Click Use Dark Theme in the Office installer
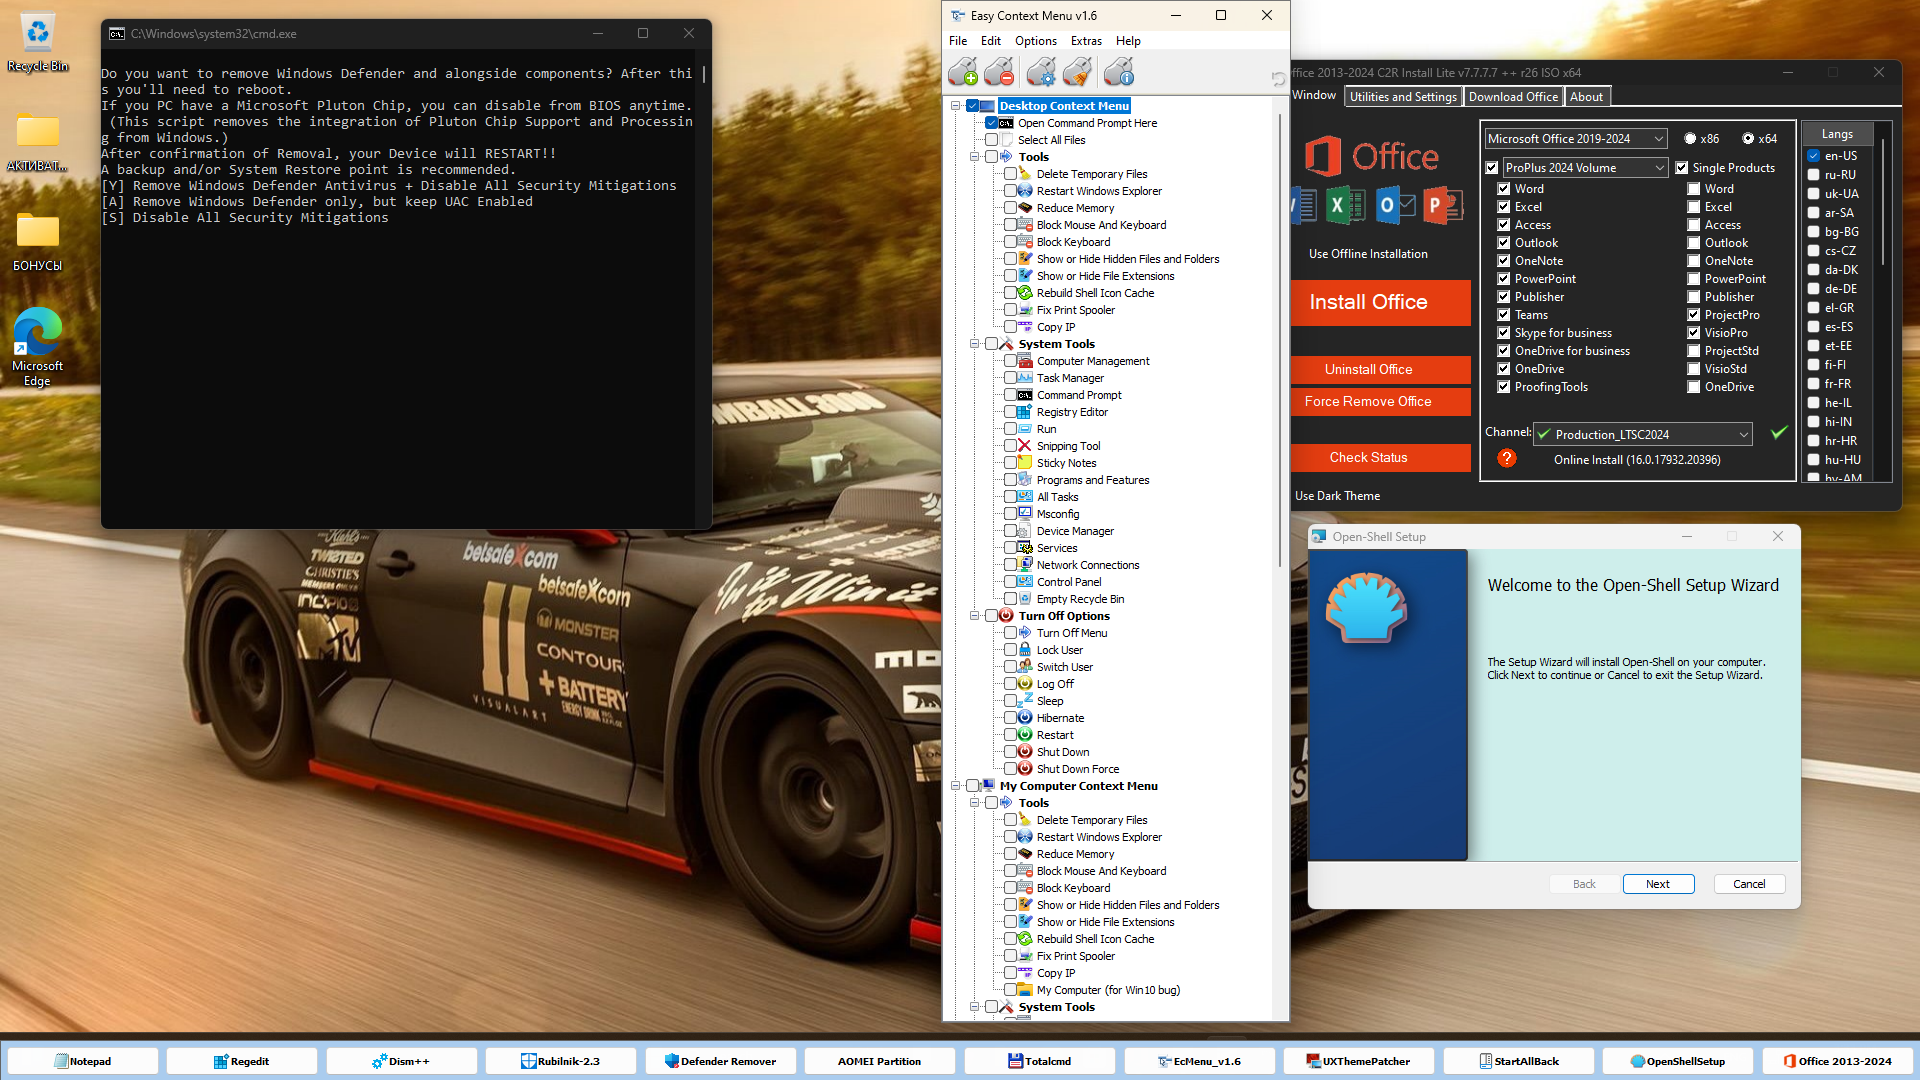The image size is (1920, 1080). click(x=1337, y=496)
